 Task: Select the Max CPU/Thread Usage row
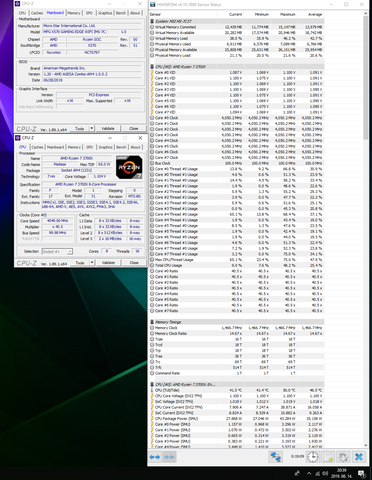pos(236,260)
